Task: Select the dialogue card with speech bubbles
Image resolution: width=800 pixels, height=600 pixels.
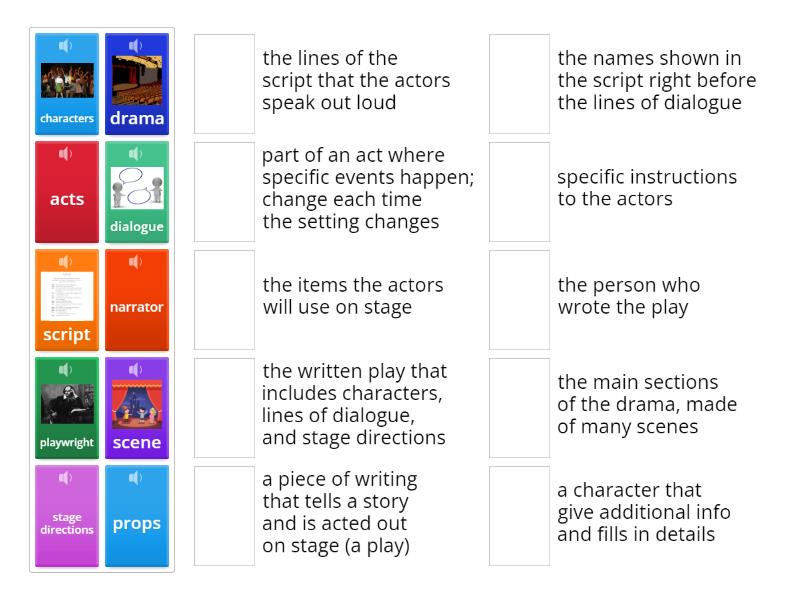Action: [x=136, y=190]
